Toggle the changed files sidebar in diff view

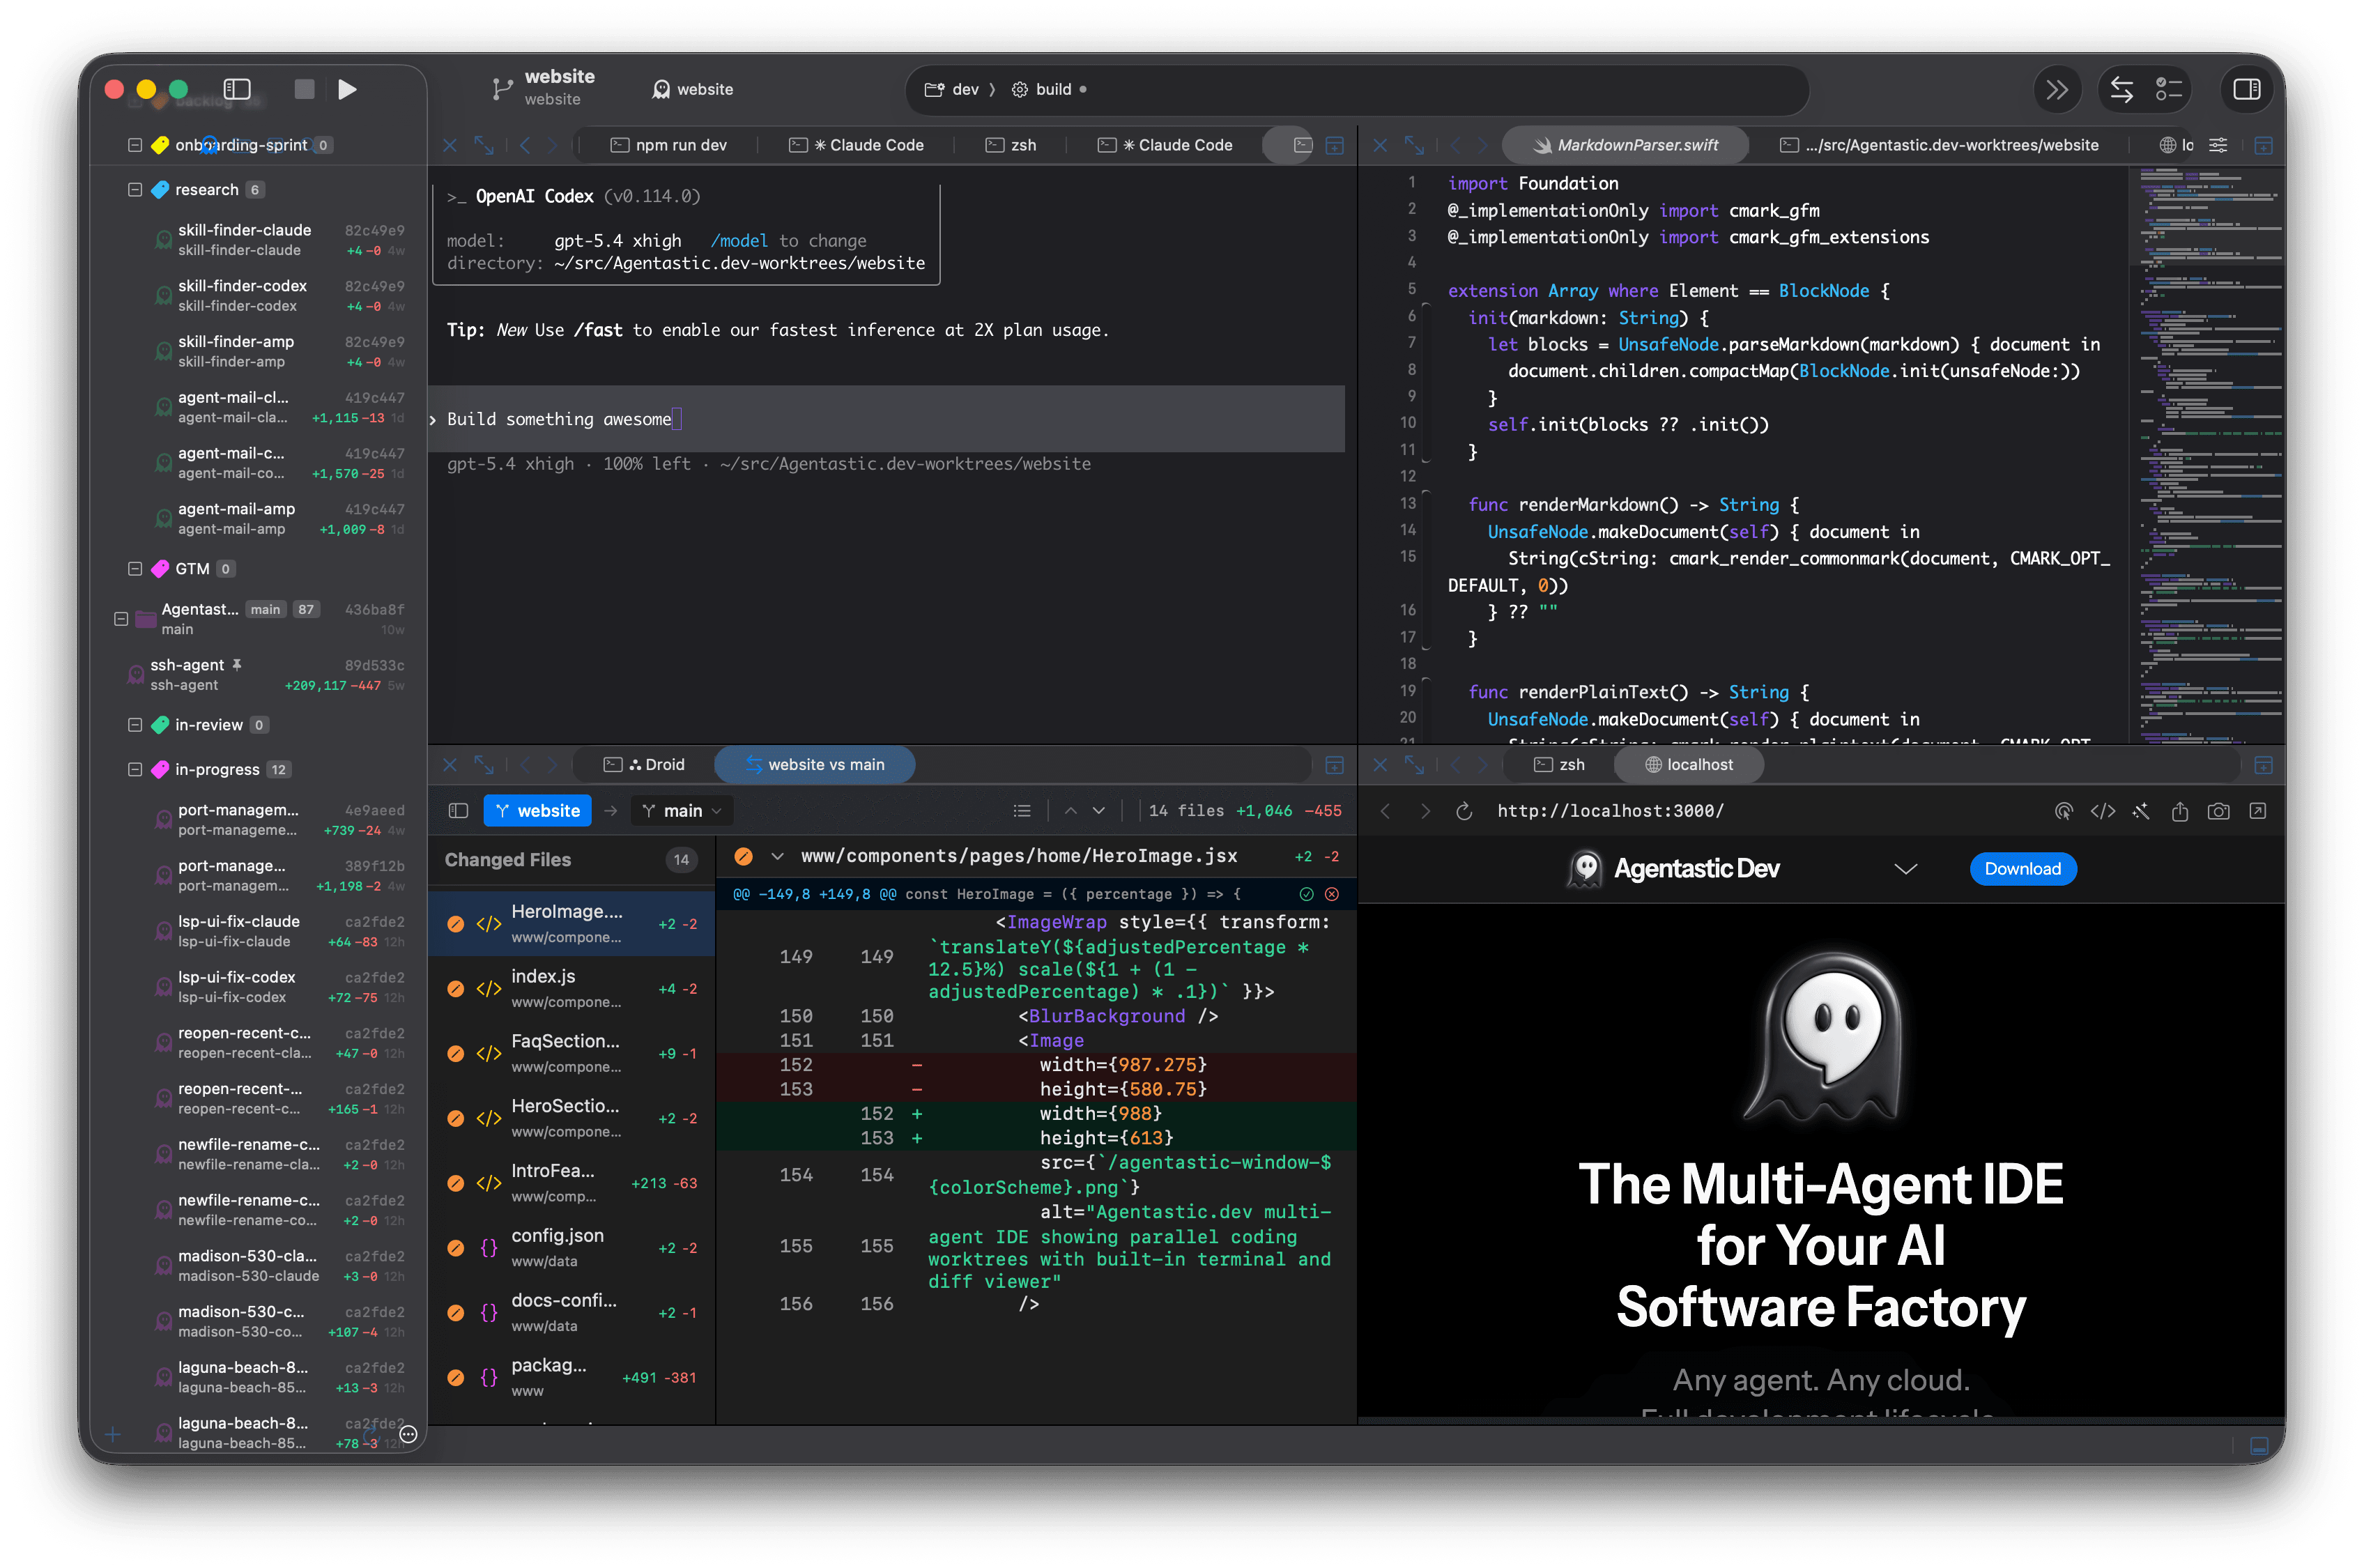tap(458, 811)
